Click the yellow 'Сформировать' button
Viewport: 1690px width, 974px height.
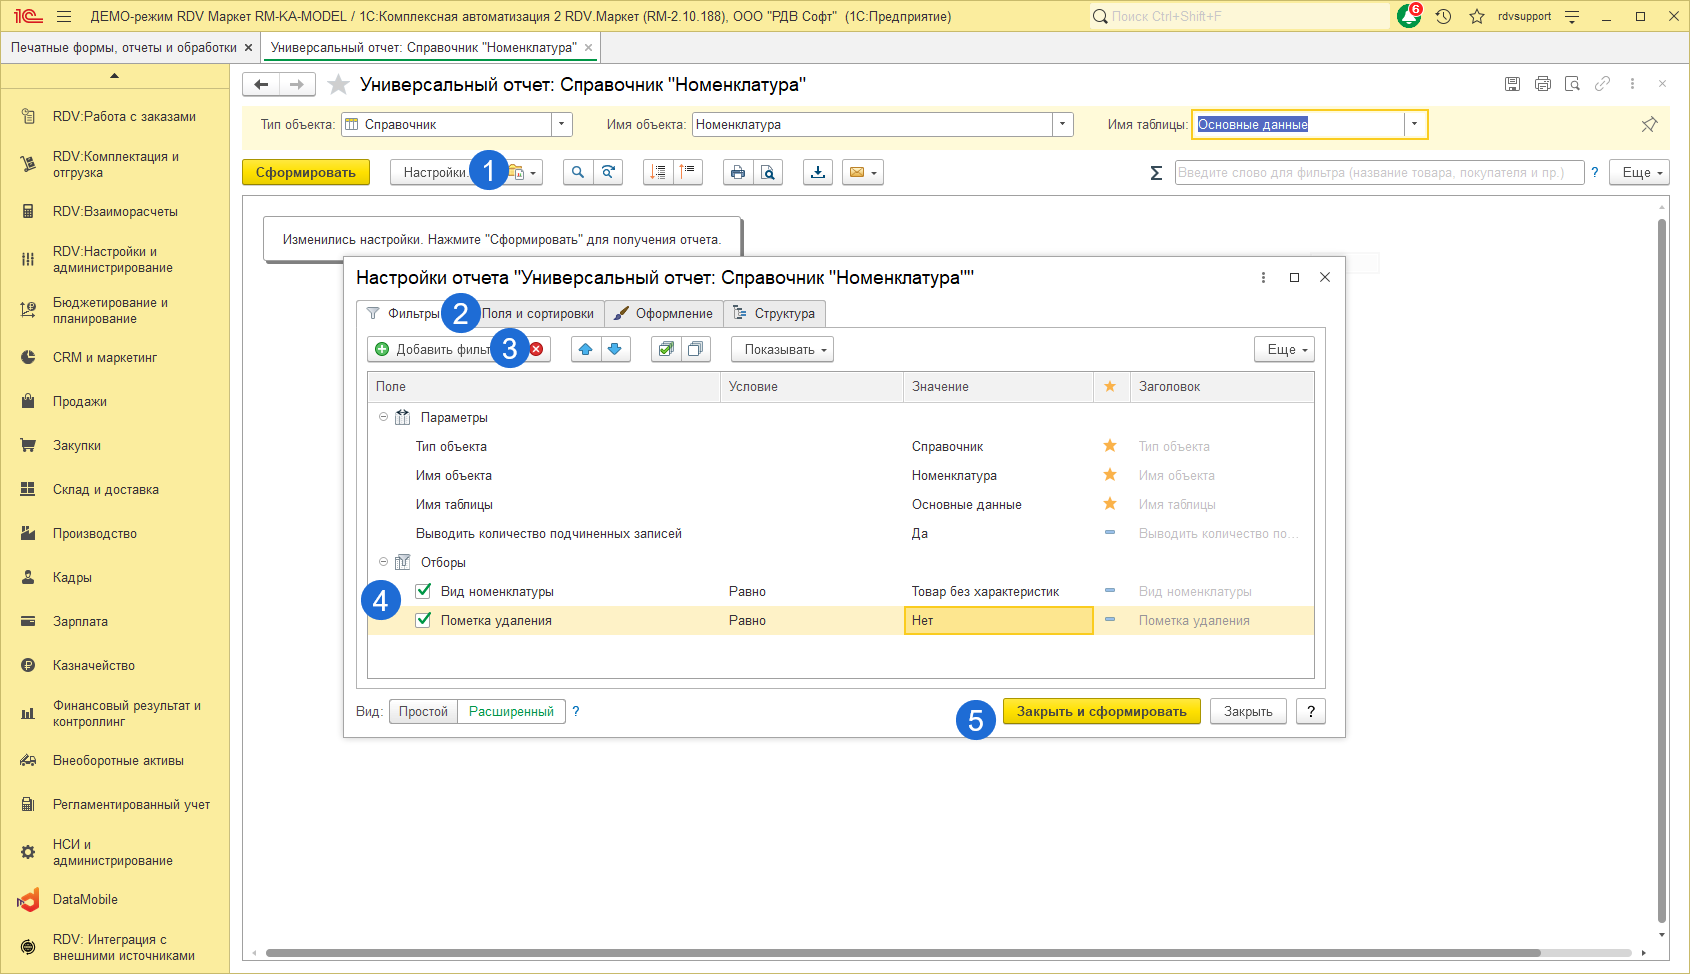305,172
